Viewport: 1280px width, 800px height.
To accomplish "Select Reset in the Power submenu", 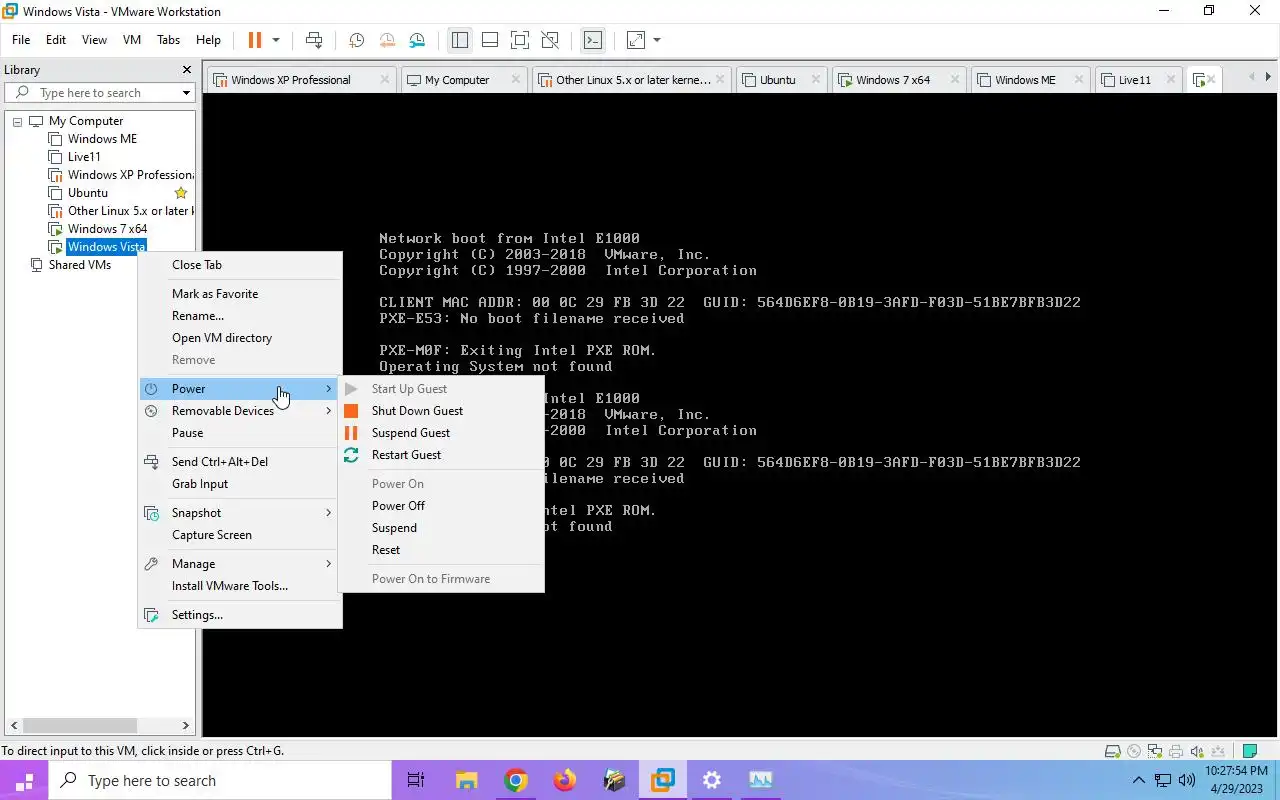I will (441, 550).
